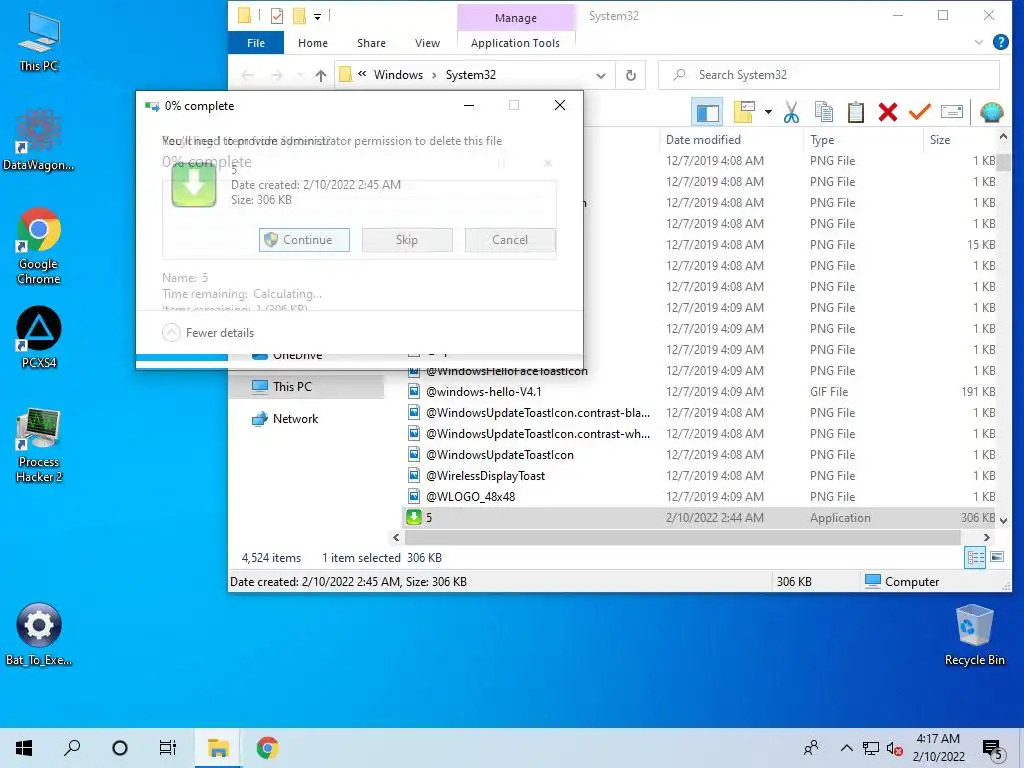The width and height of the screenshot is (1024, 768).
Task: Select the @WirelessDisplayToast file
Action: click(485, 475)
